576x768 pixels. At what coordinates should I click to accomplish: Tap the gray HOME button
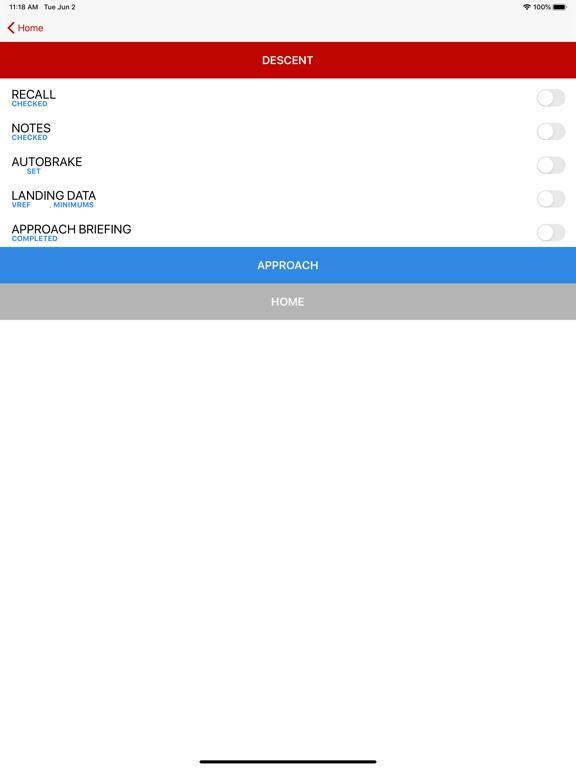click(x=288, y=302)
